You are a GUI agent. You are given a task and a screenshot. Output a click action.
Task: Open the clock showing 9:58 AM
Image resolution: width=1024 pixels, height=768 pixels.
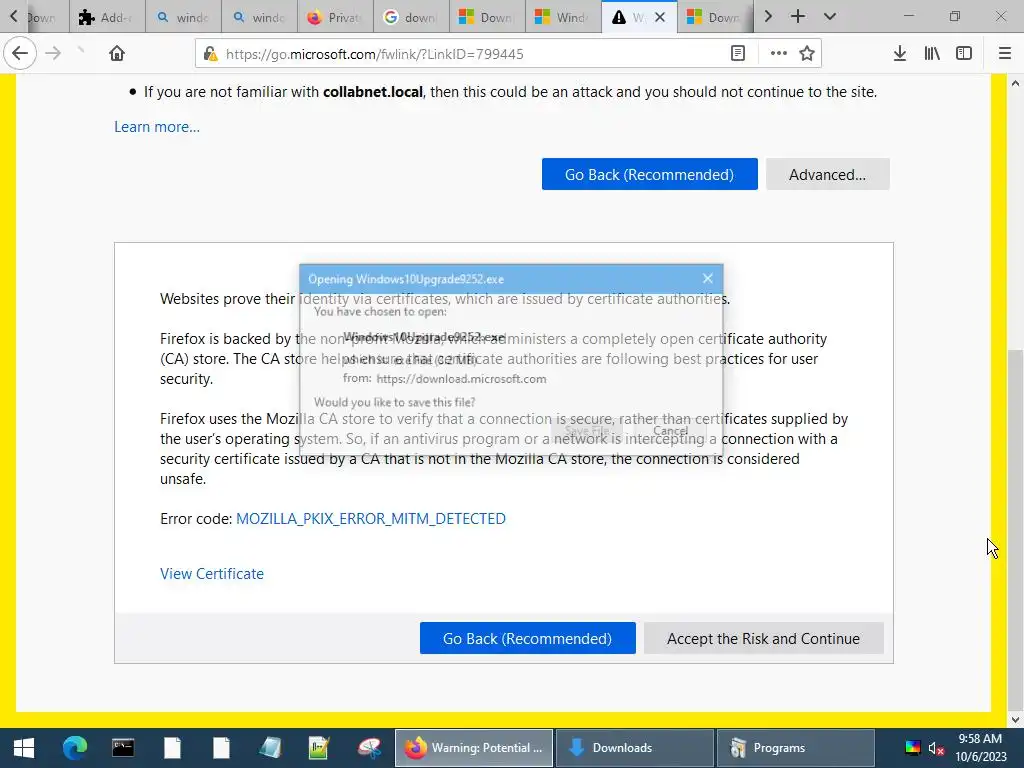[x=980, y=748]
